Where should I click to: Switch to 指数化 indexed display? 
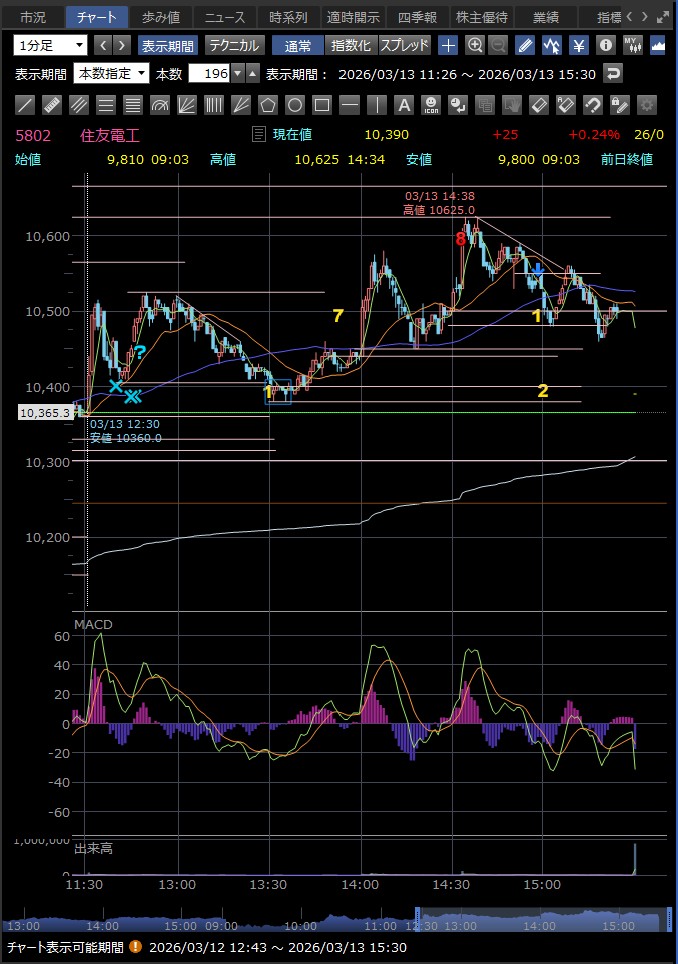350,45
